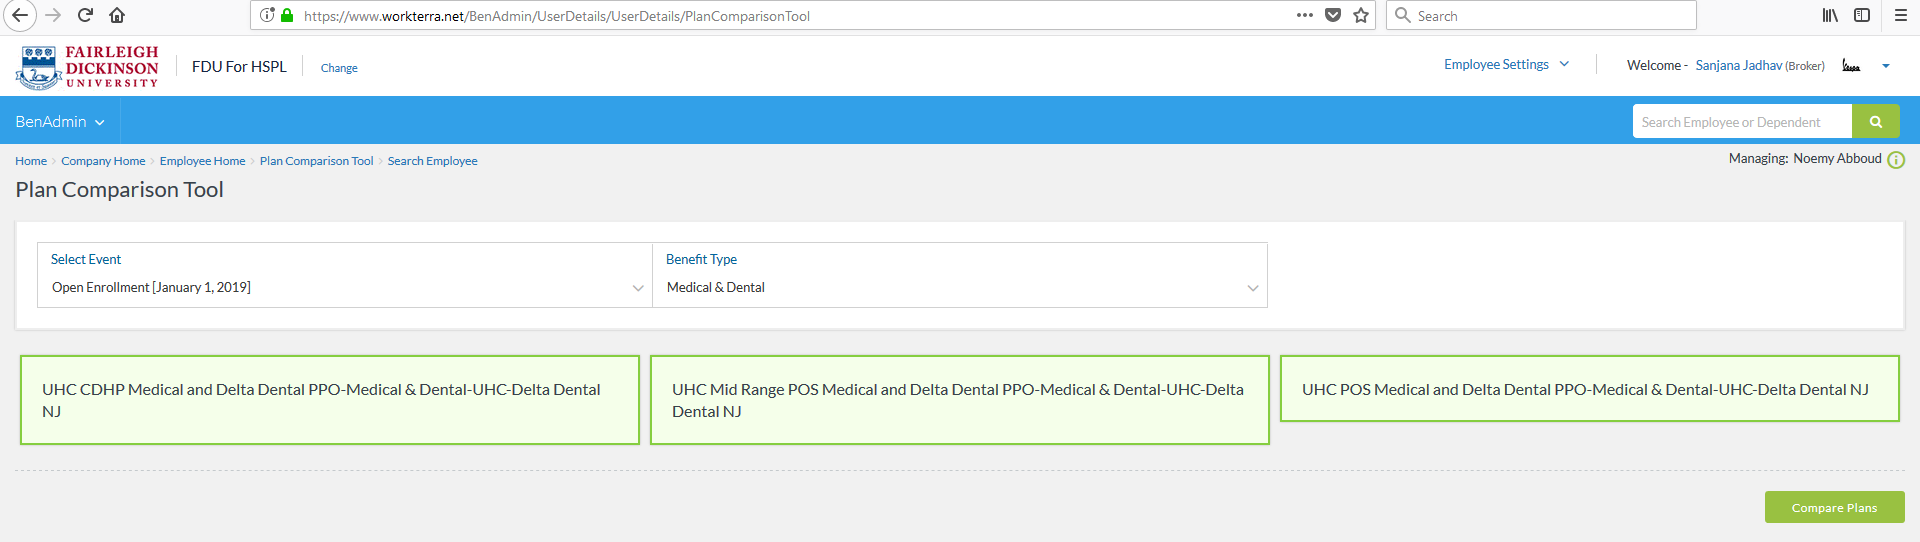Go to Employee Home breadcrumb
This screenshot has width=1920, height=542.
[202, 161]
